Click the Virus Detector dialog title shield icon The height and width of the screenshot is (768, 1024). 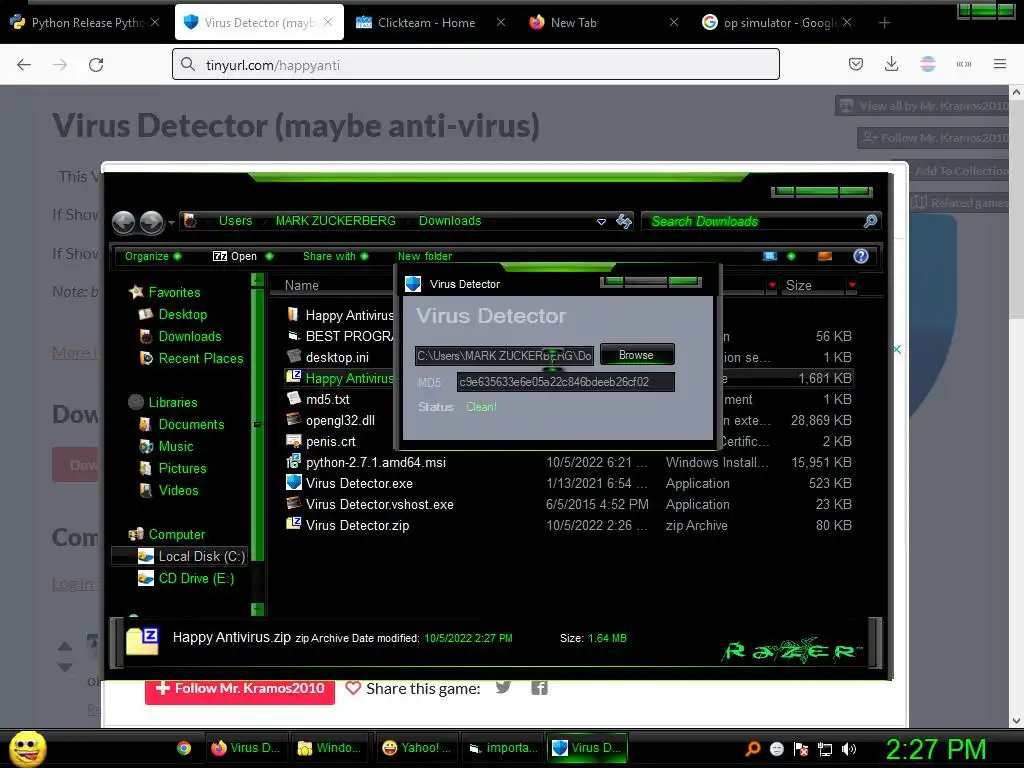(413, 283)
